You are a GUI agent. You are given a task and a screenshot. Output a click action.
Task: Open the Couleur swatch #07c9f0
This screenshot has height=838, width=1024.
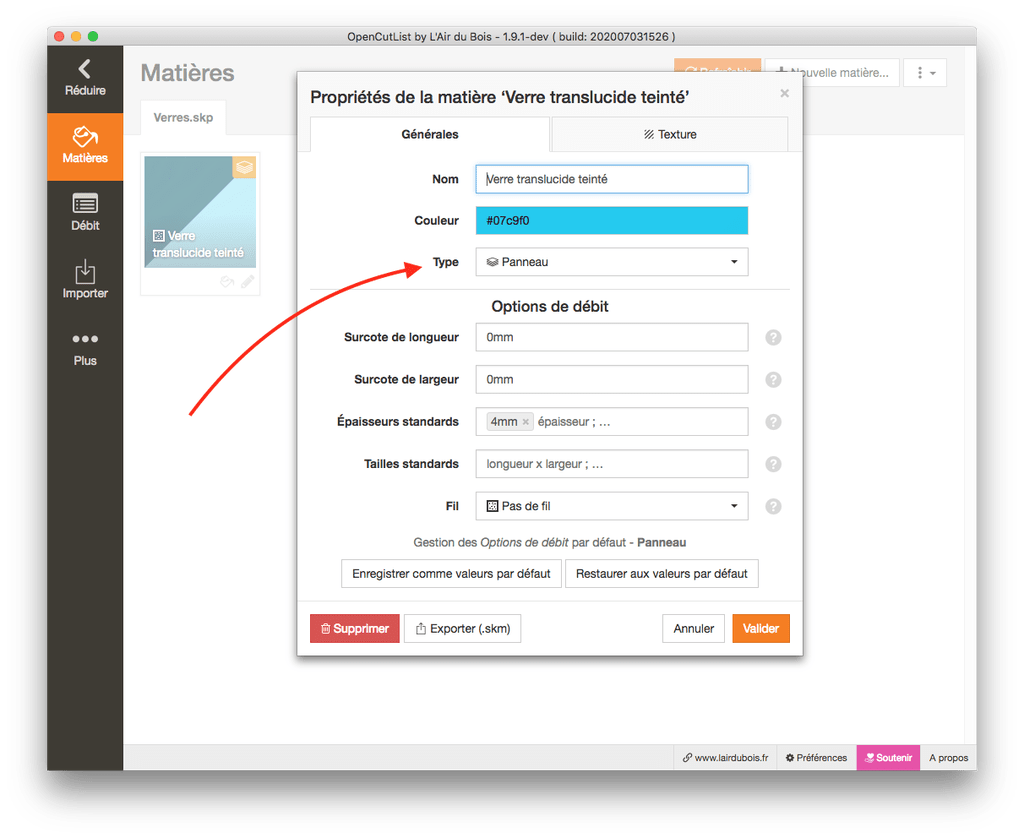coord(612,221)
